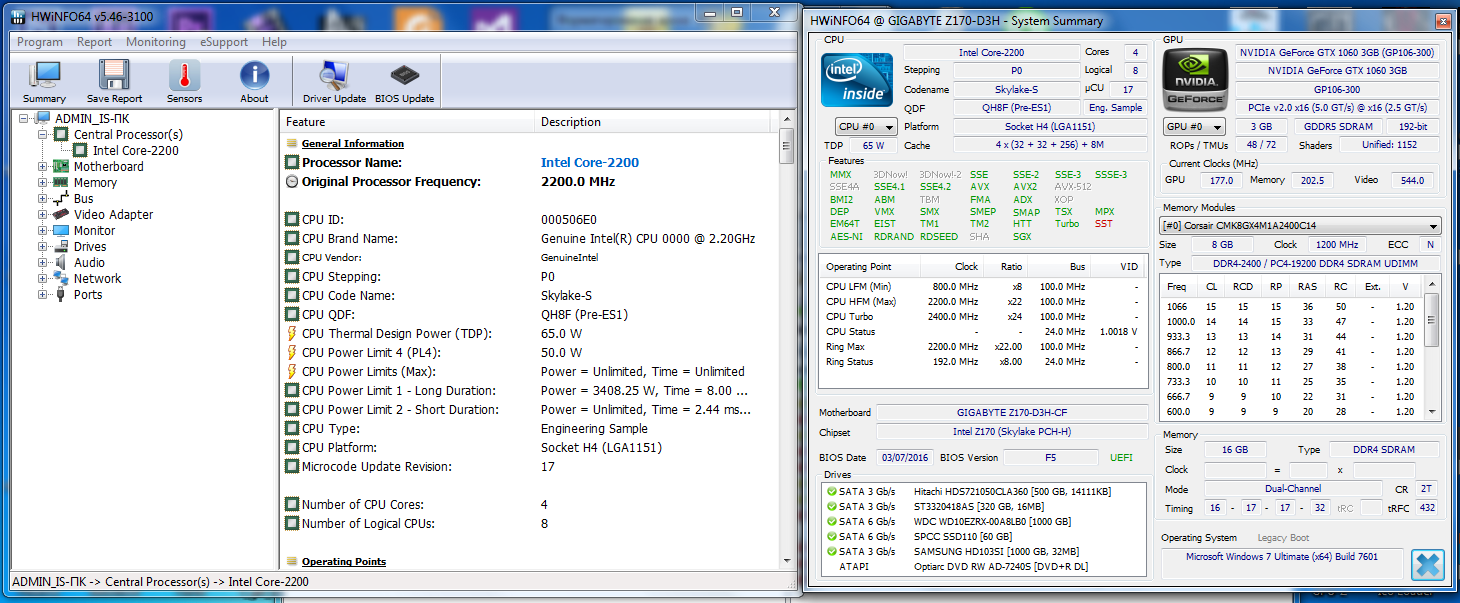1460x603 pixels.
Task: Click the Bus tree icon
Action: [61, 199]
